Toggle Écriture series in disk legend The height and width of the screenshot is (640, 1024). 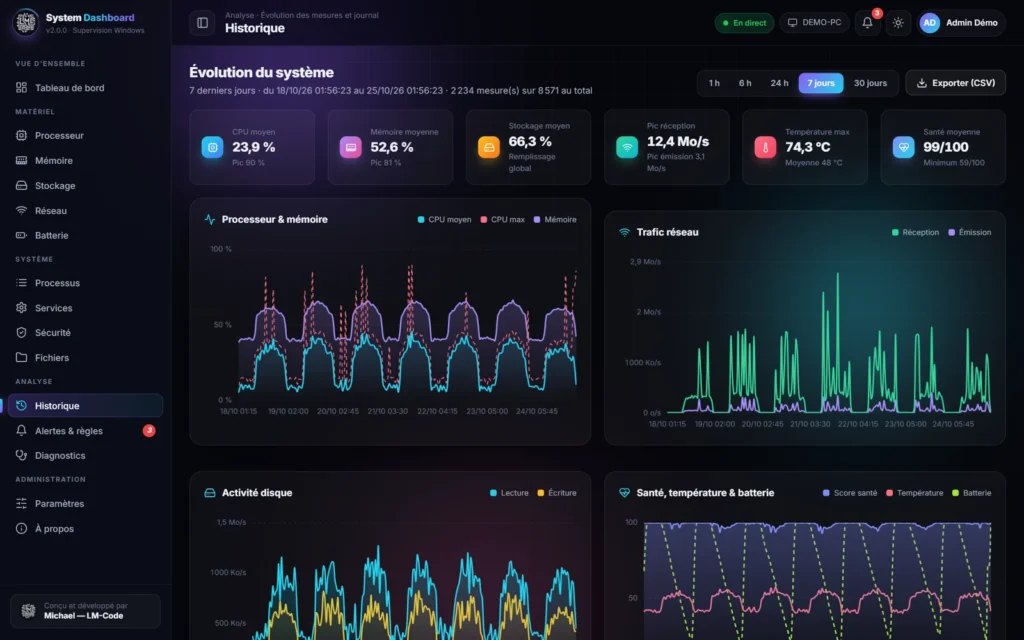point(556,493)
